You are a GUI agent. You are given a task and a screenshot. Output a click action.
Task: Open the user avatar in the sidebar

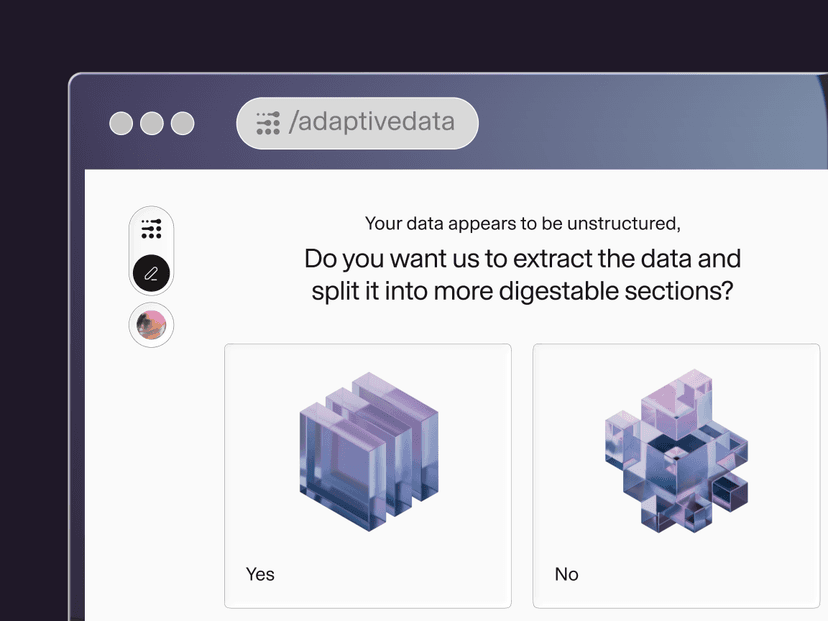(x=151, y=325)
